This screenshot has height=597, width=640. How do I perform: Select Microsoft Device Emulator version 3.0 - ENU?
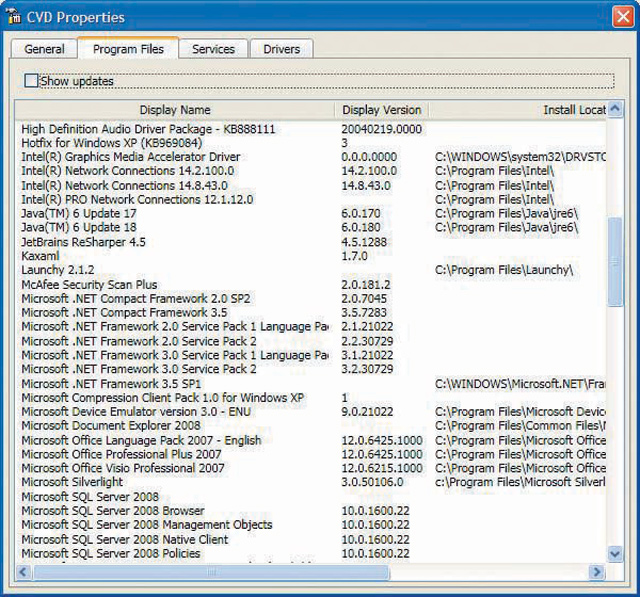pos(136,411)
